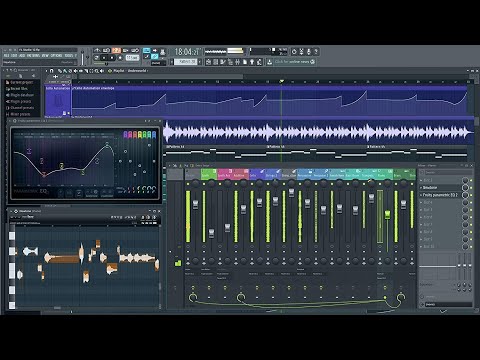The width and height of the screenshot is (480, 360).
Task: Click the fader-shaped mixer icon in main toolbar
Action: [237, 62]
